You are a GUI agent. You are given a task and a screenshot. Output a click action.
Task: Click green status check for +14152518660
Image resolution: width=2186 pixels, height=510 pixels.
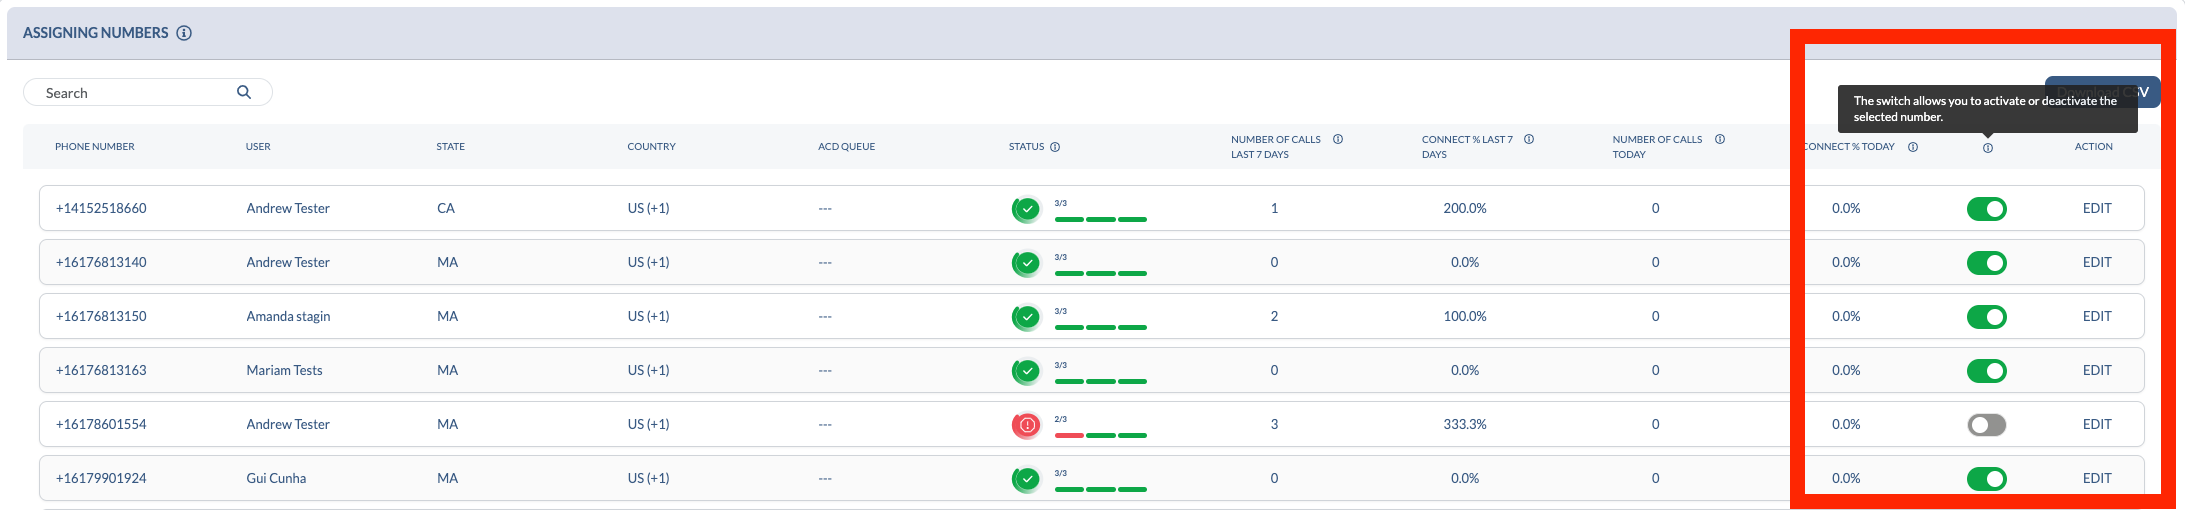[1026, 209]
